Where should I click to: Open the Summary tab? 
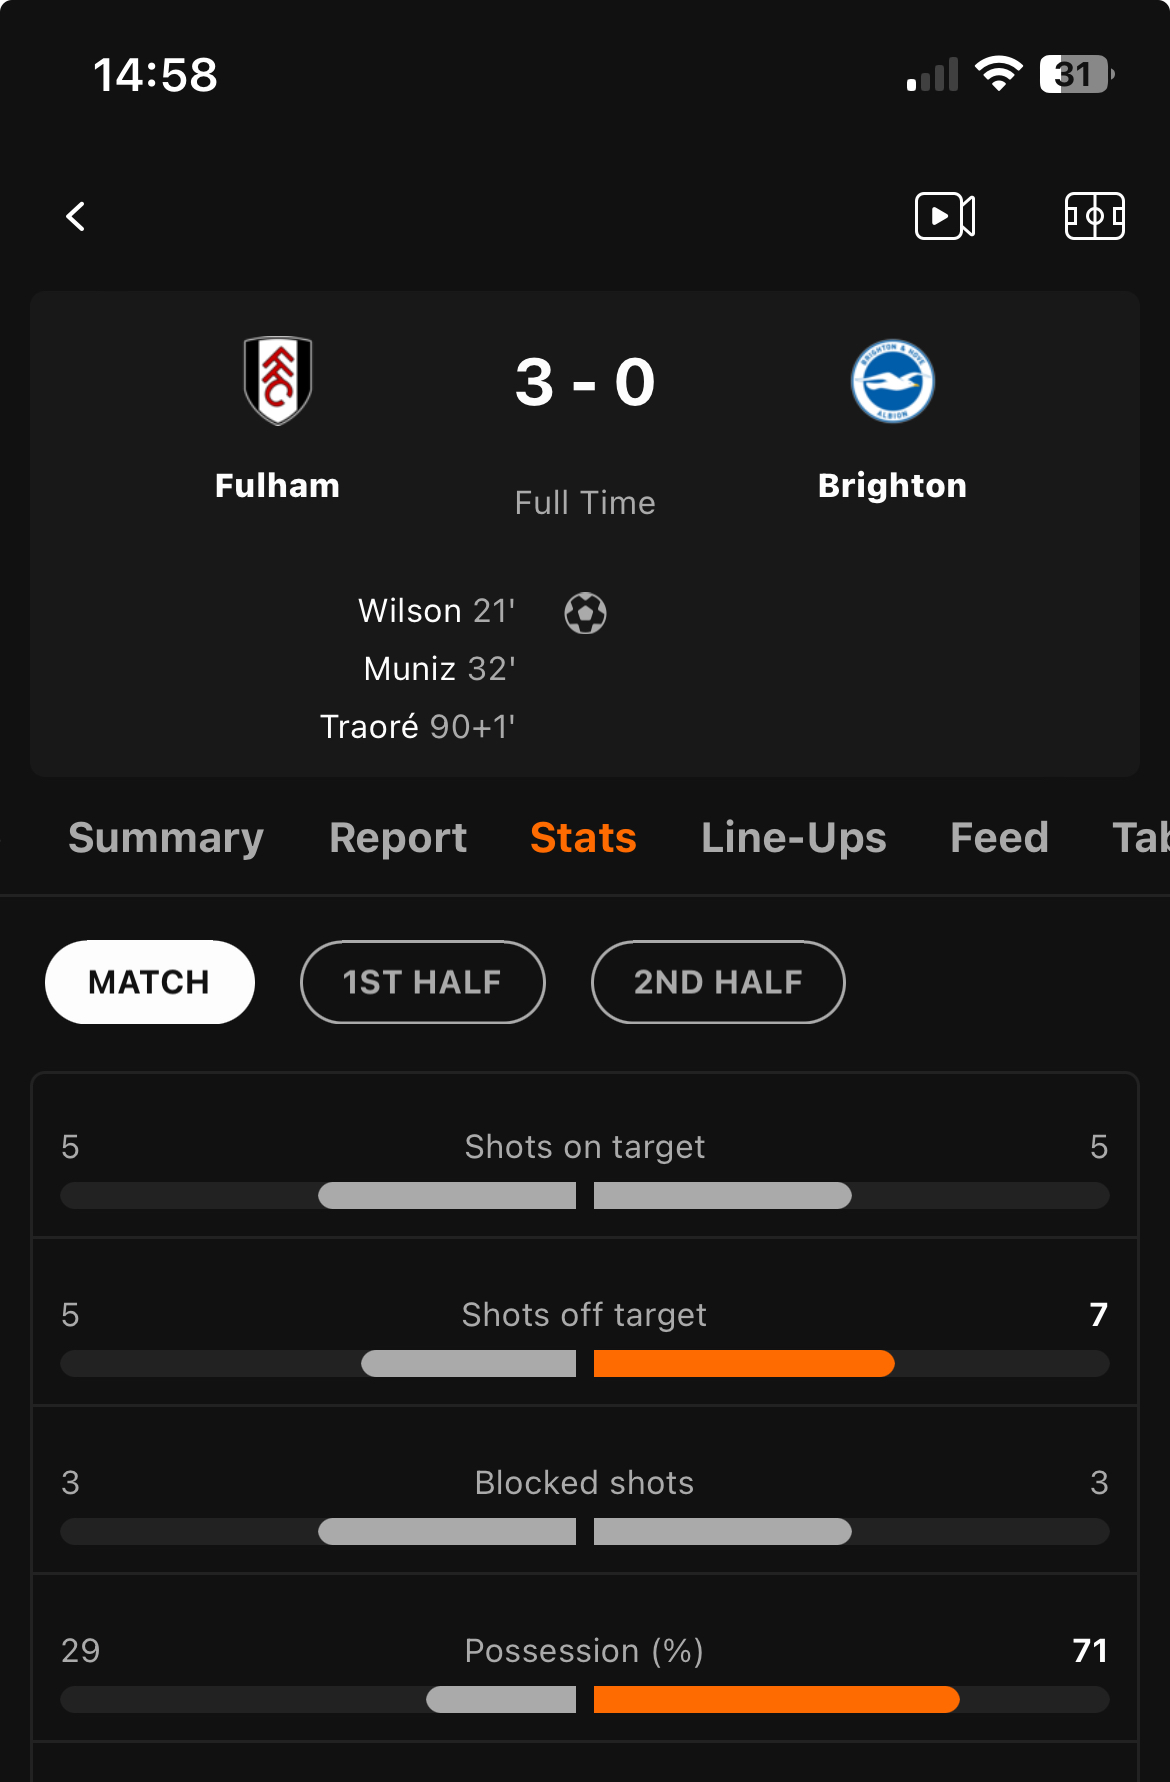[x=166, y=838]
